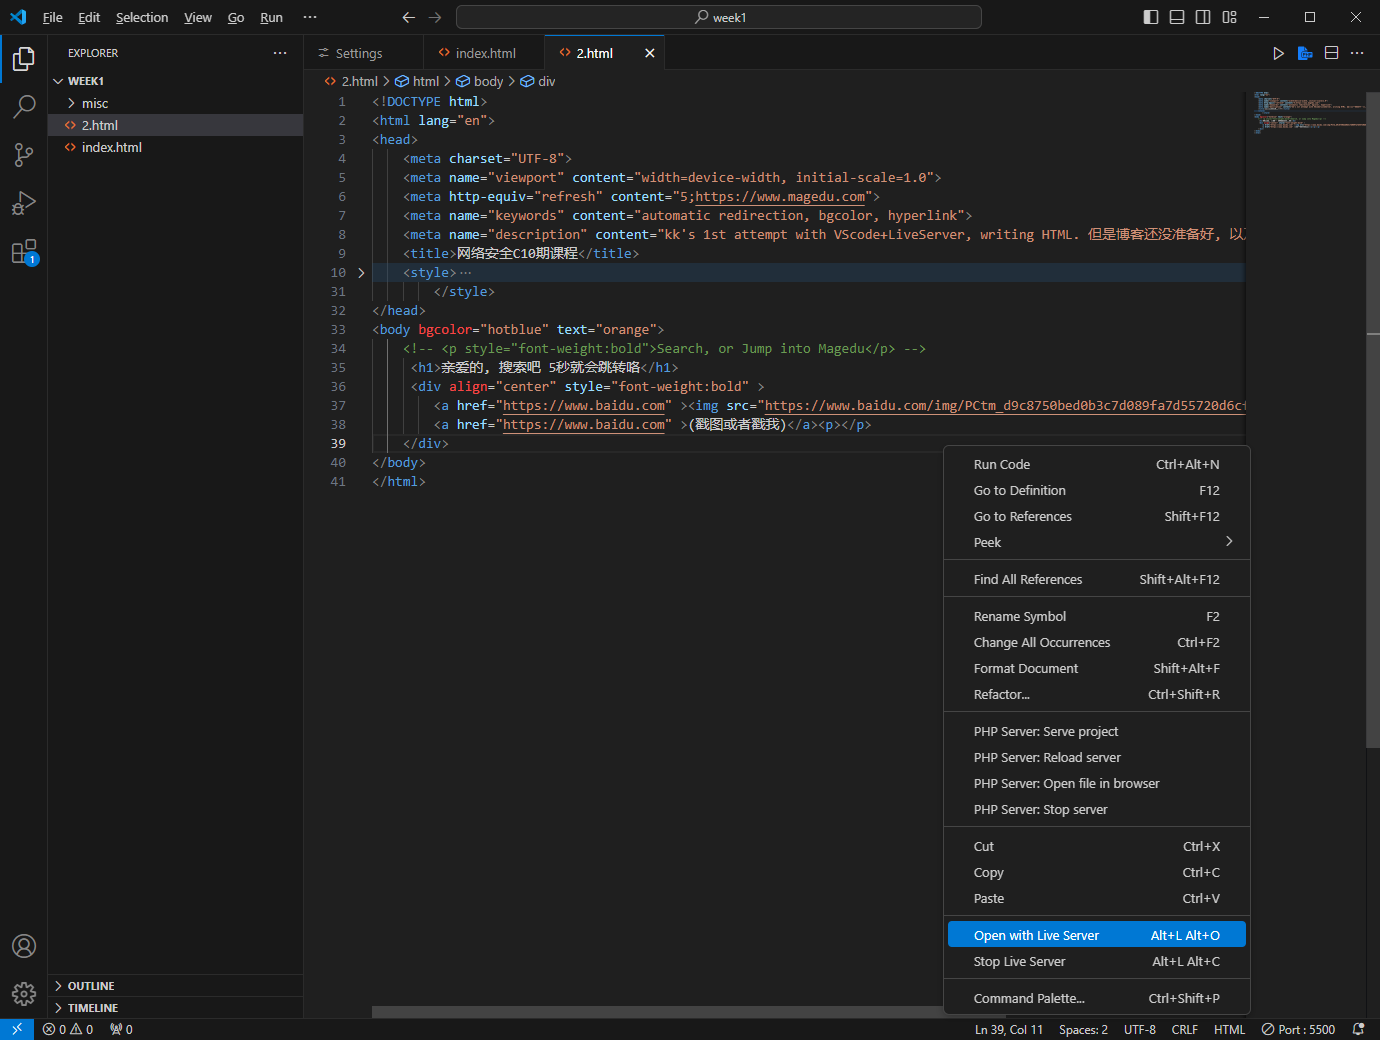
Task: Open the Selection menu
Action: 142,17
